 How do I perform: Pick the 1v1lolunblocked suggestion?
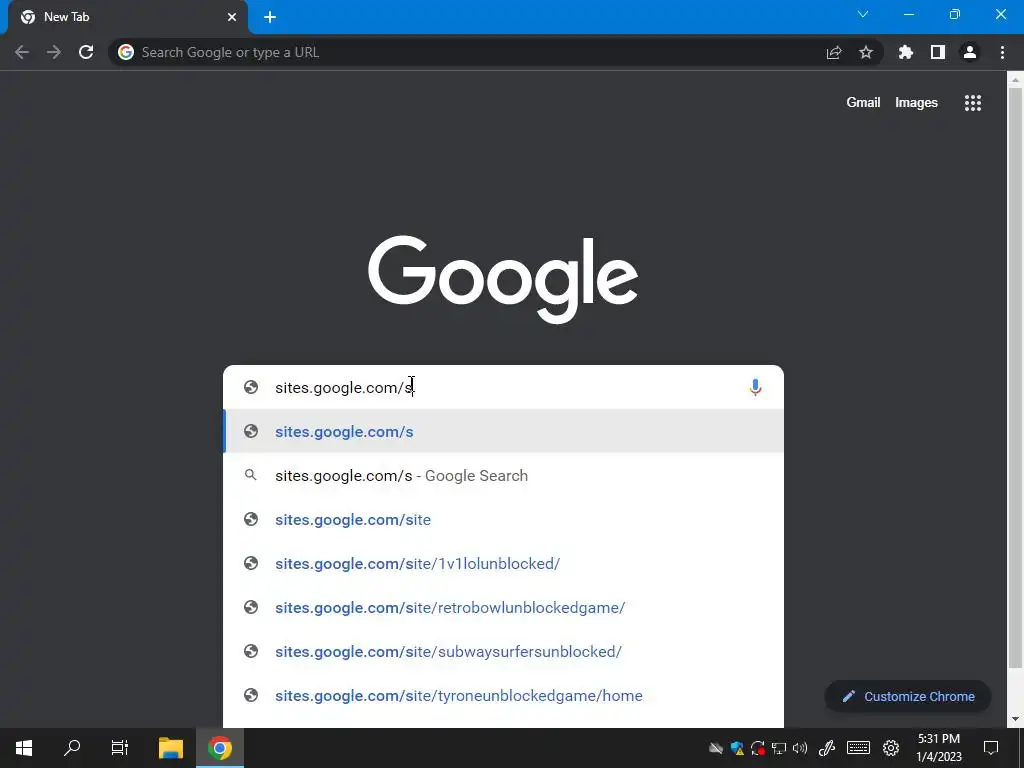[503, 564]
